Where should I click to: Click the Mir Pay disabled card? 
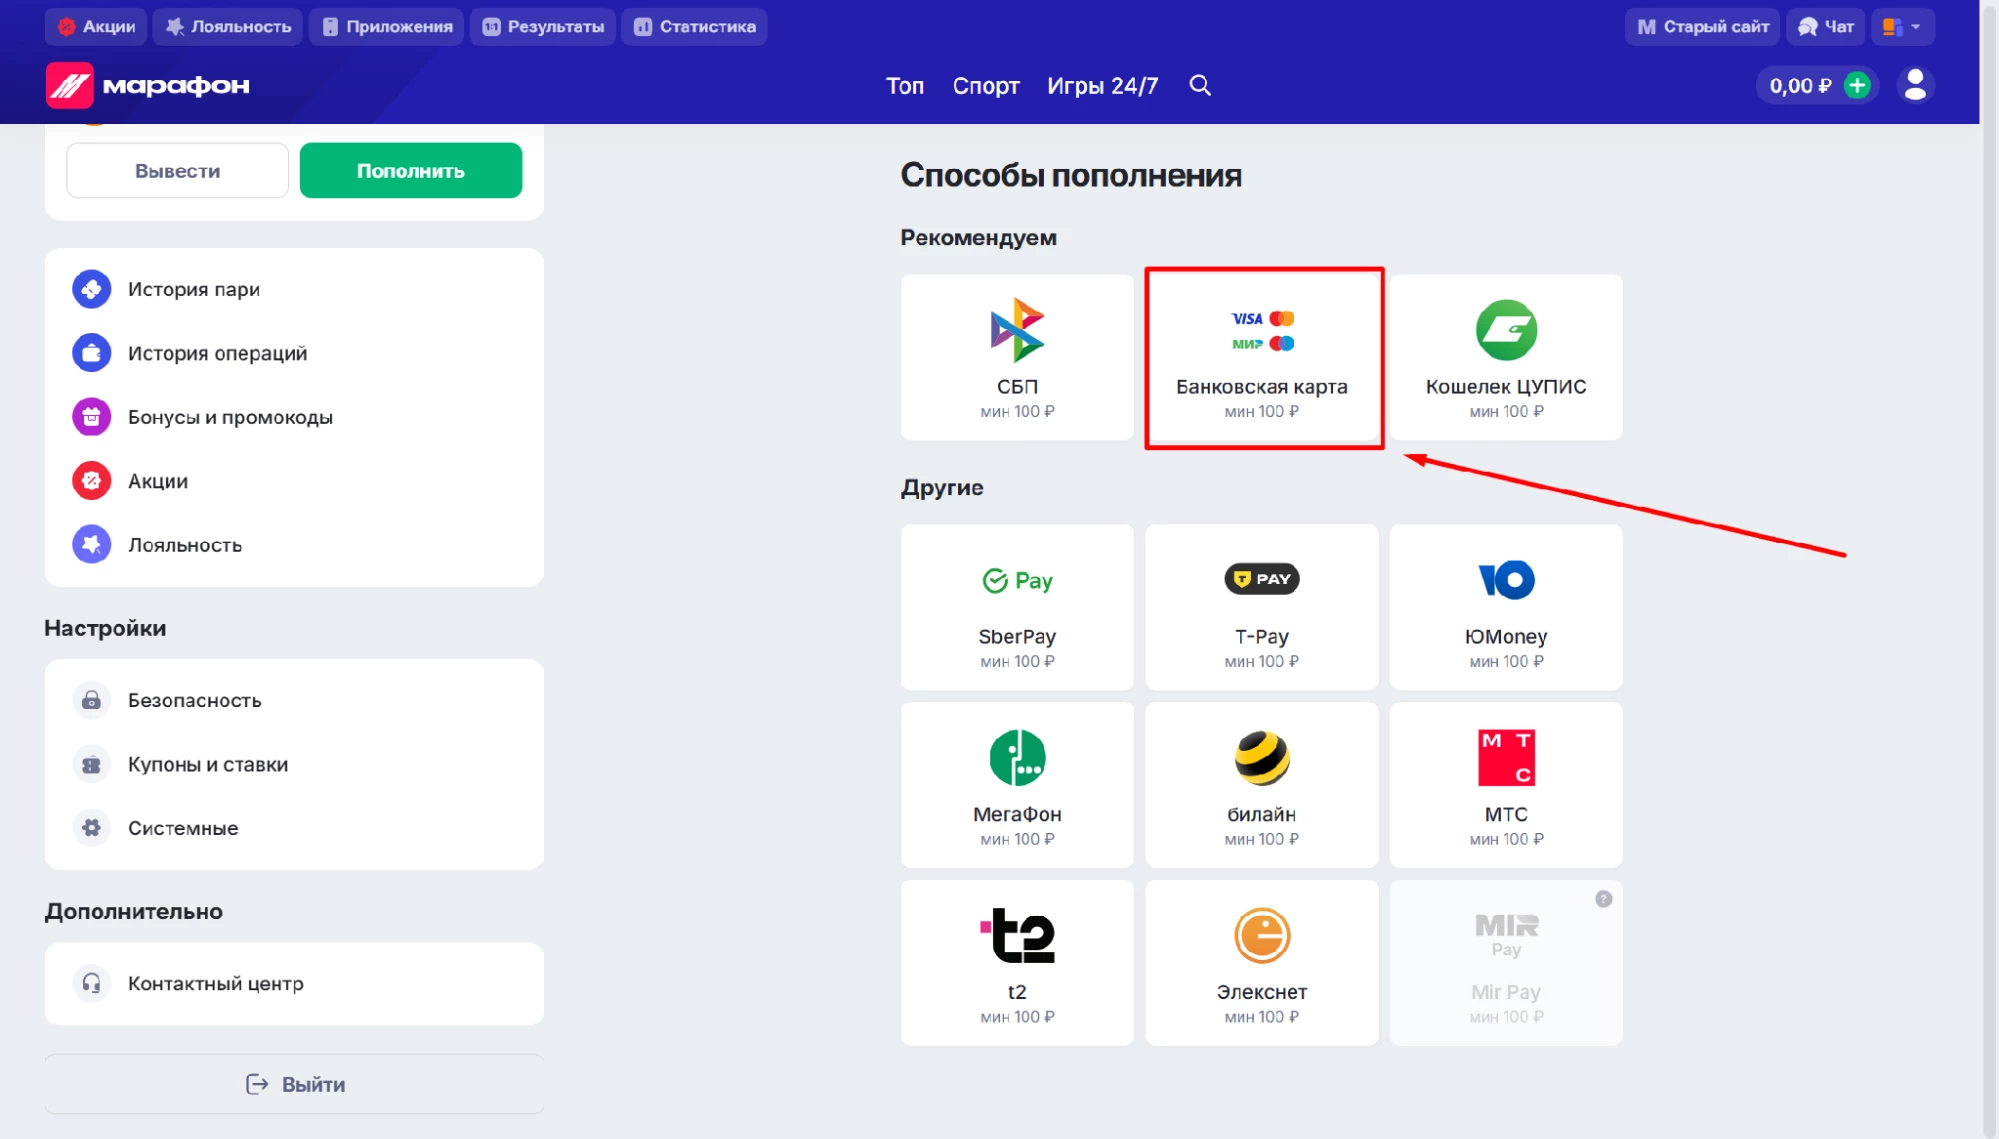tap(1506, 963)
